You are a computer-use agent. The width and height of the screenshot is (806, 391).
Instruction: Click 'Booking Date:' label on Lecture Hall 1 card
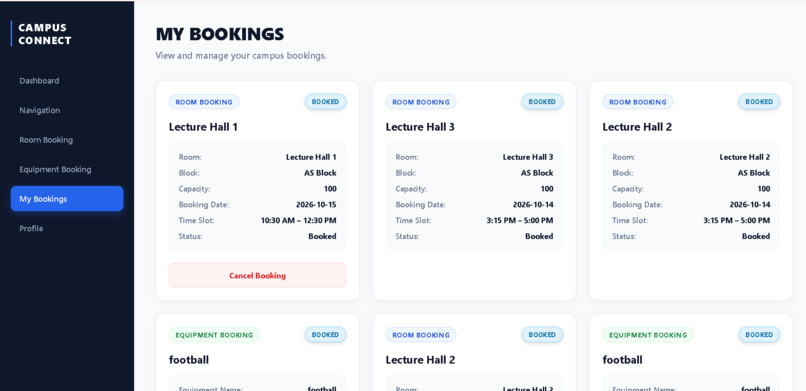[x=204, y=204]
